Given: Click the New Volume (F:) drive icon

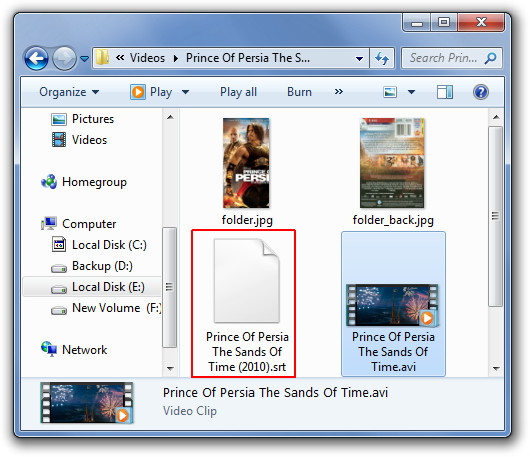Looking at the screenshot, I should 59,310.
